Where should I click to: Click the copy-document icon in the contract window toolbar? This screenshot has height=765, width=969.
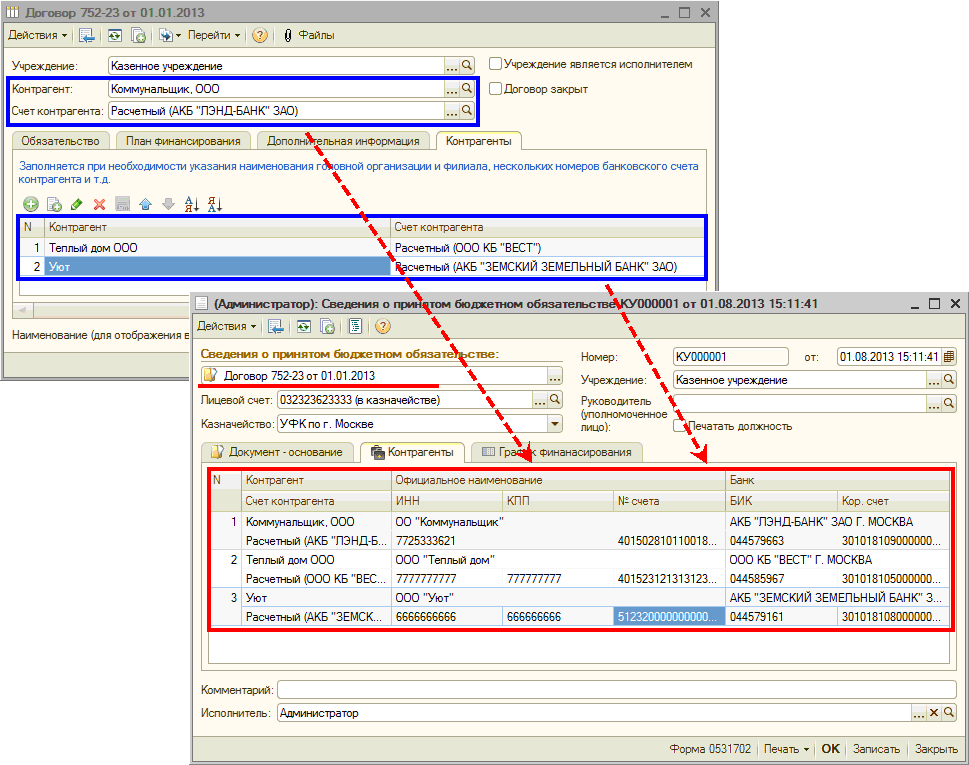coord(138,35)
